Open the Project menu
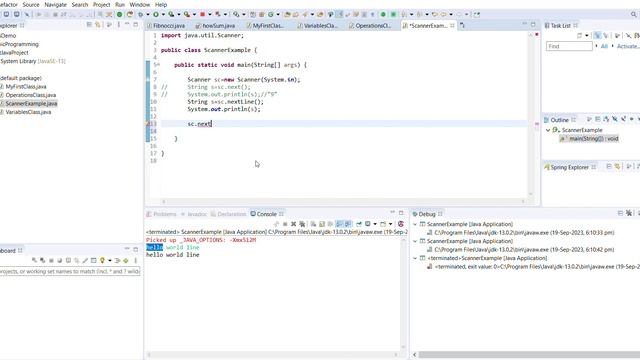The height and width of the screenshot is (360, 640). tap(102, 4)
